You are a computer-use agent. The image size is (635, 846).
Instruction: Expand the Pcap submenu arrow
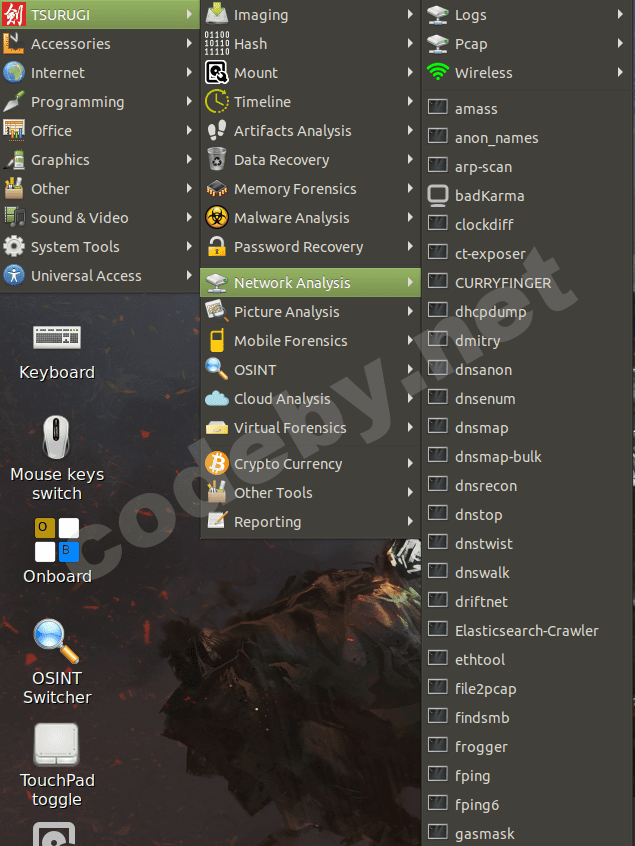click(x=620, y=44)
